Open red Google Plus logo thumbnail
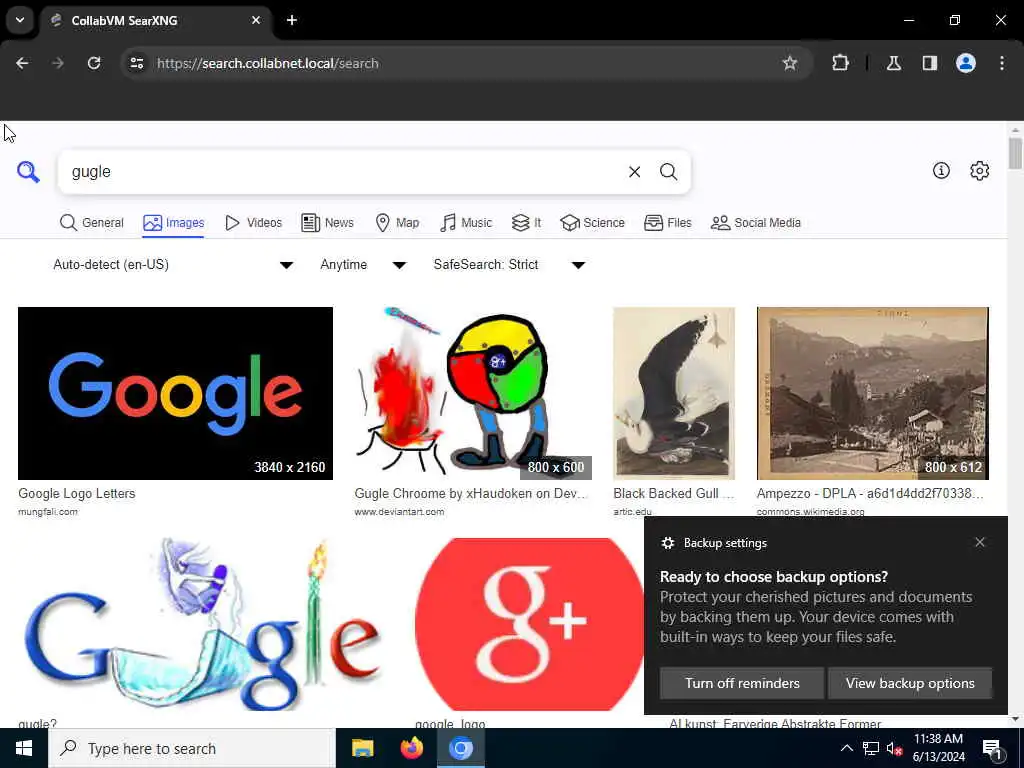This screenshot has height=768, width=1024. [x=530, y=624]
